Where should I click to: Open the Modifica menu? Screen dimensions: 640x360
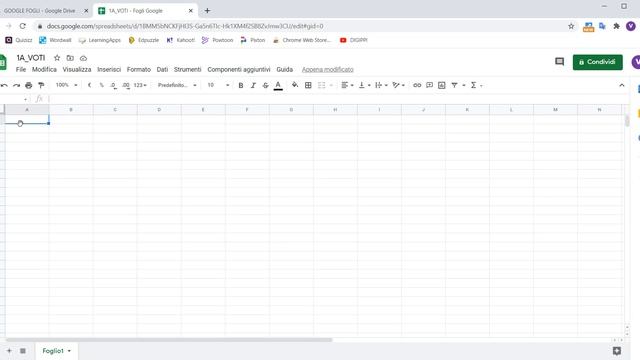tap(44, 70)
